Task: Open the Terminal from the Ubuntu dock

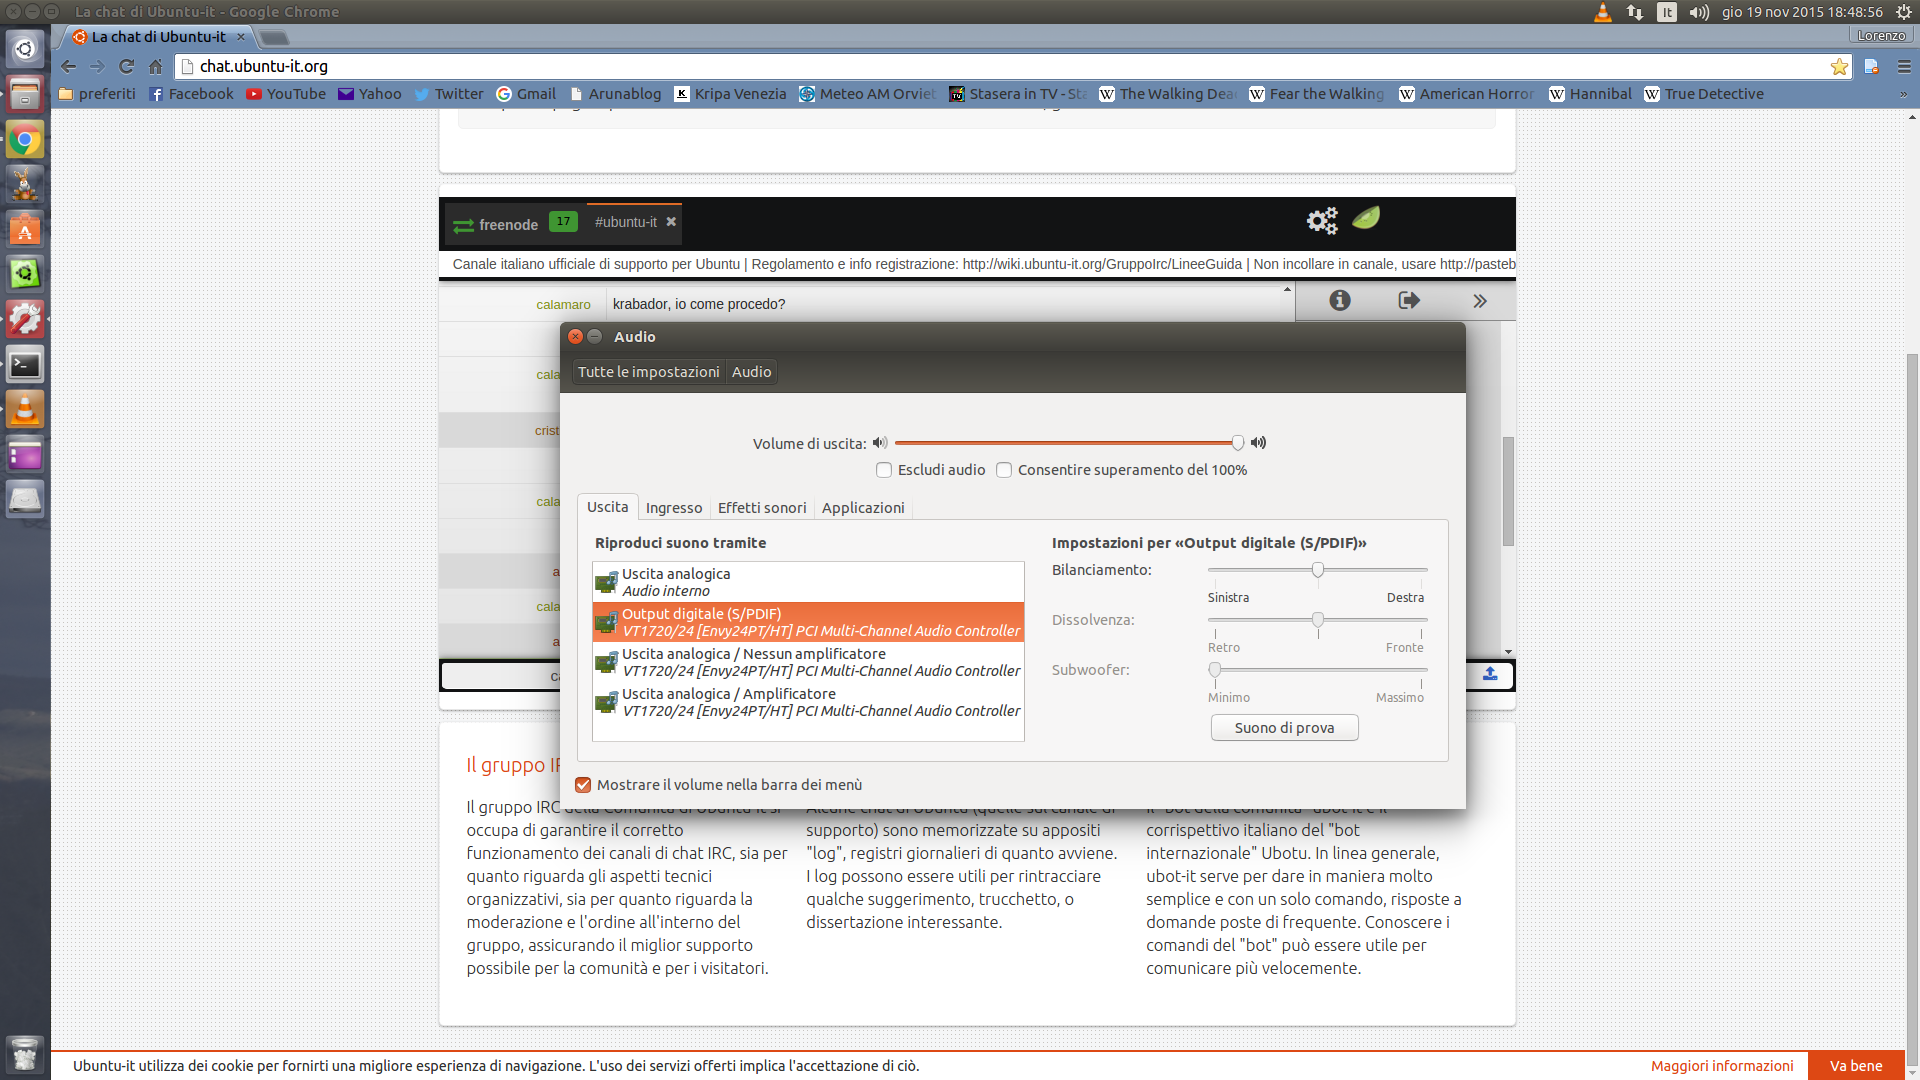Action: click(x=25, y=365)
